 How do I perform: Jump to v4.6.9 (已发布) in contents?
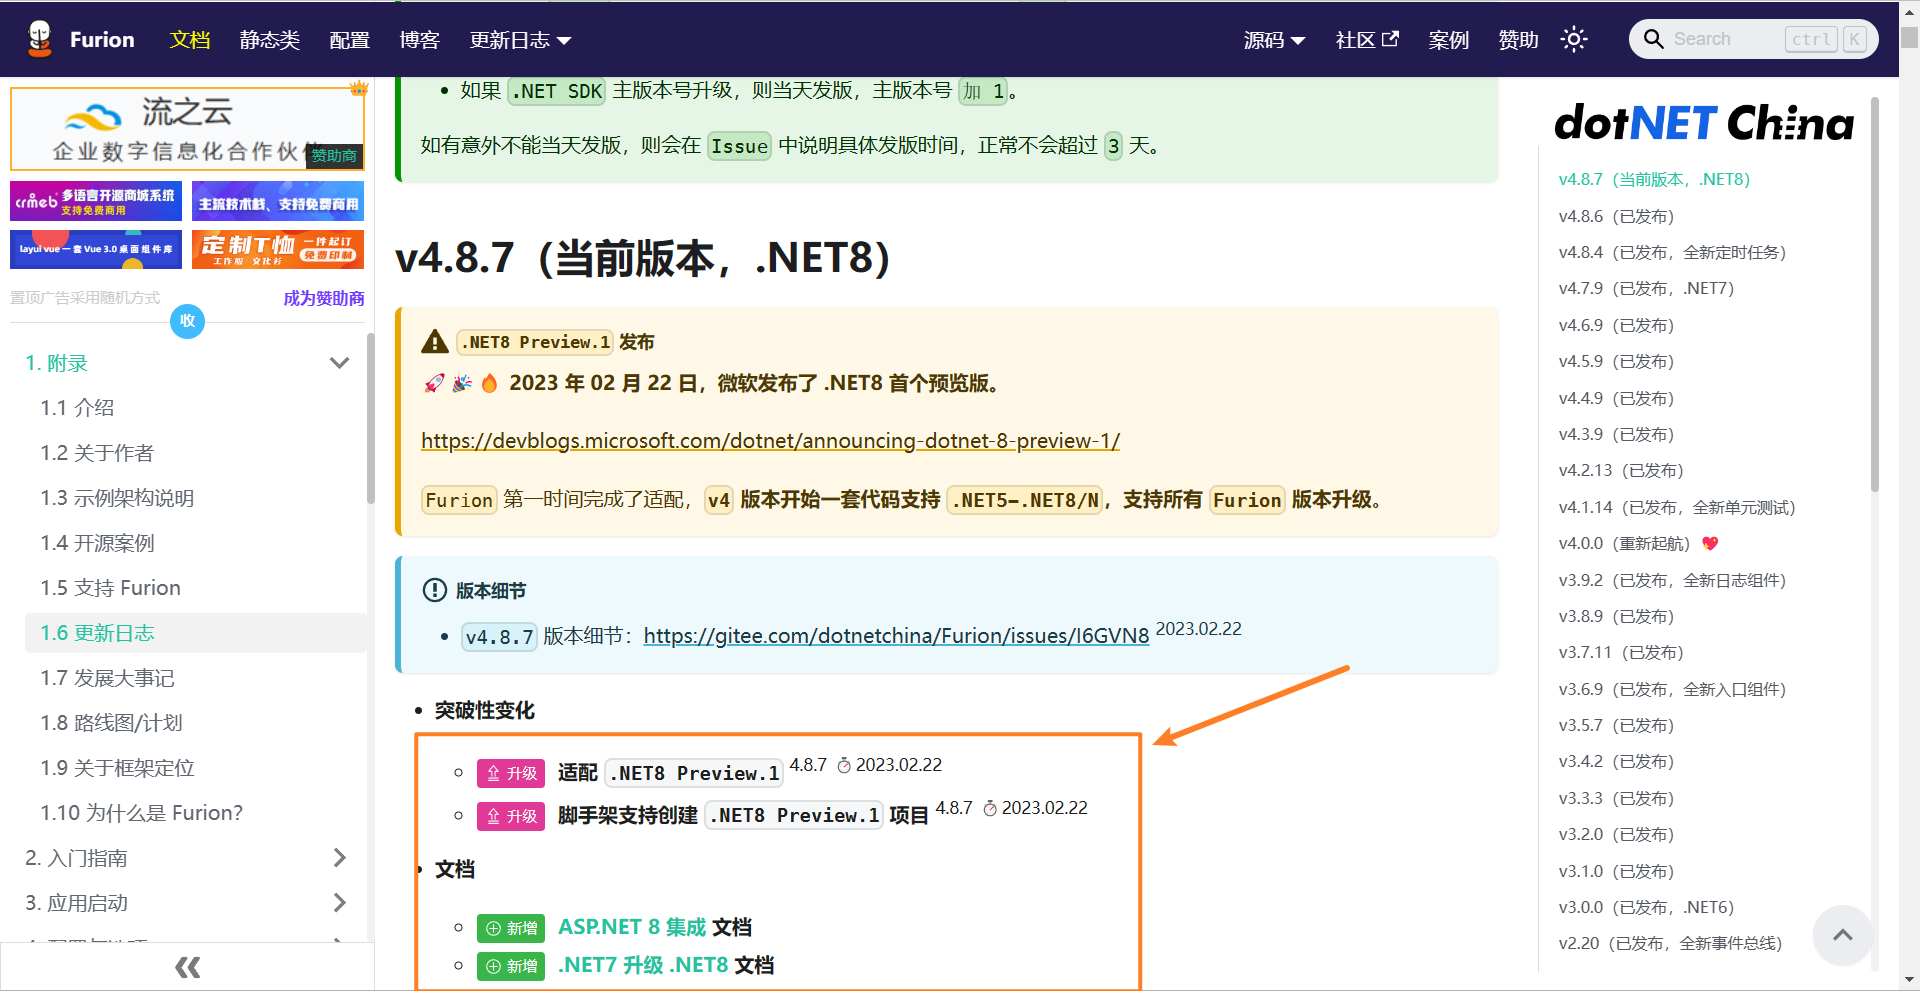click(1616, 325)
